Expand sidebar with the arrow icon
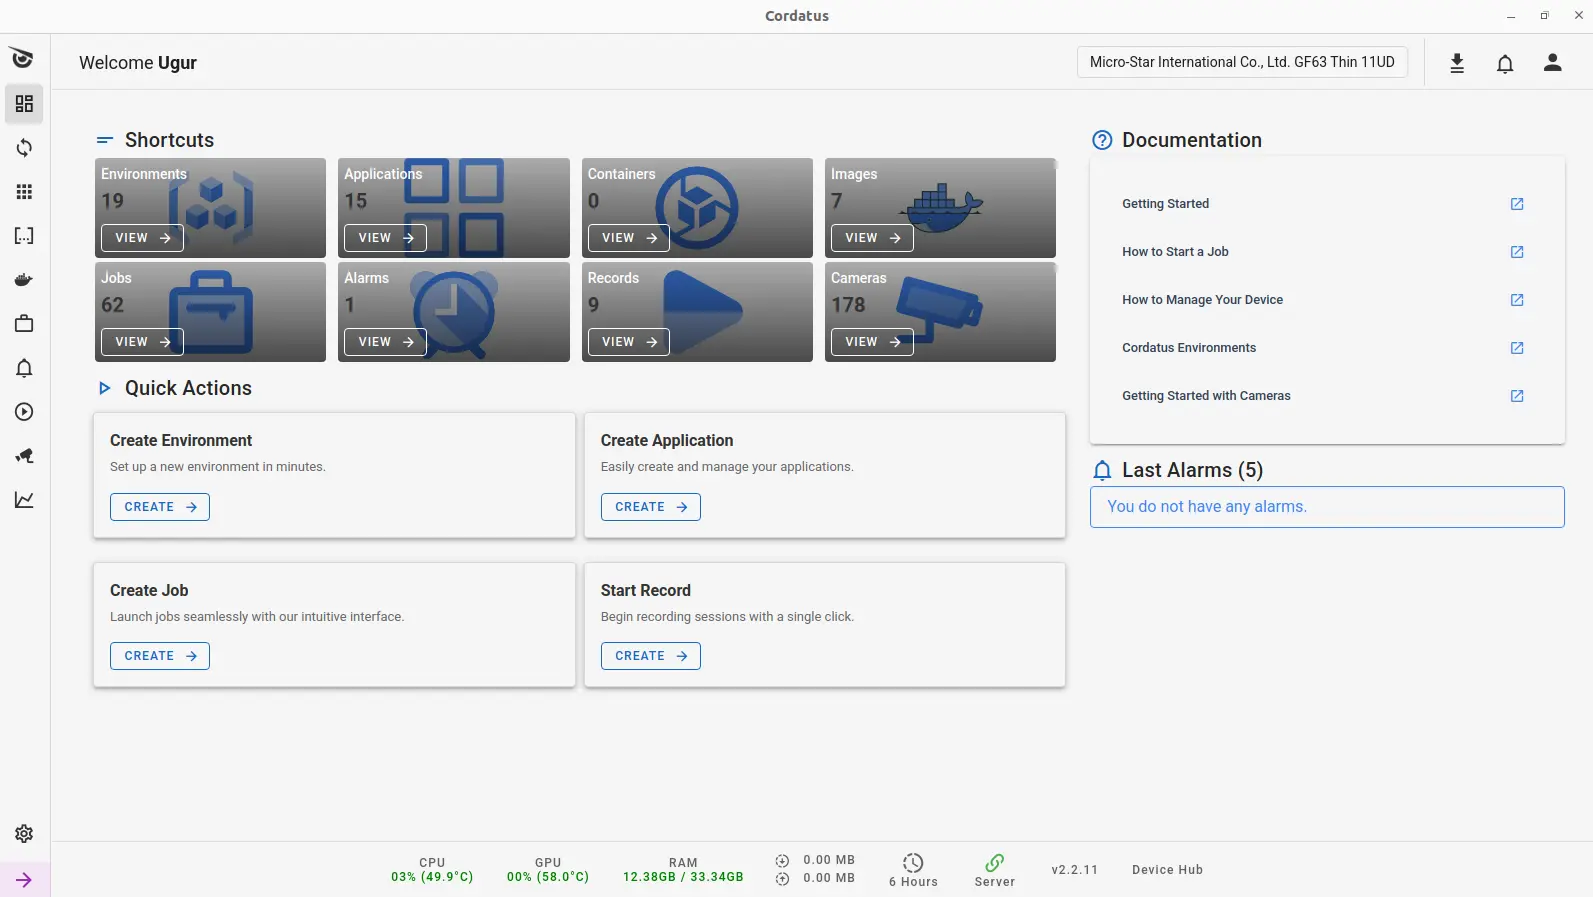Image resolution: width=1593 pixels, height=897 pixels. point(24,880)
